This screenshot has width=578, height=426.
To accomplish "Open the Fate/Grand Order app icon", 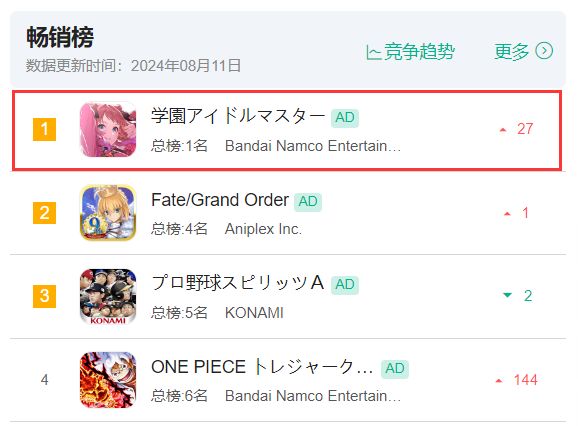I will point(108,213).
